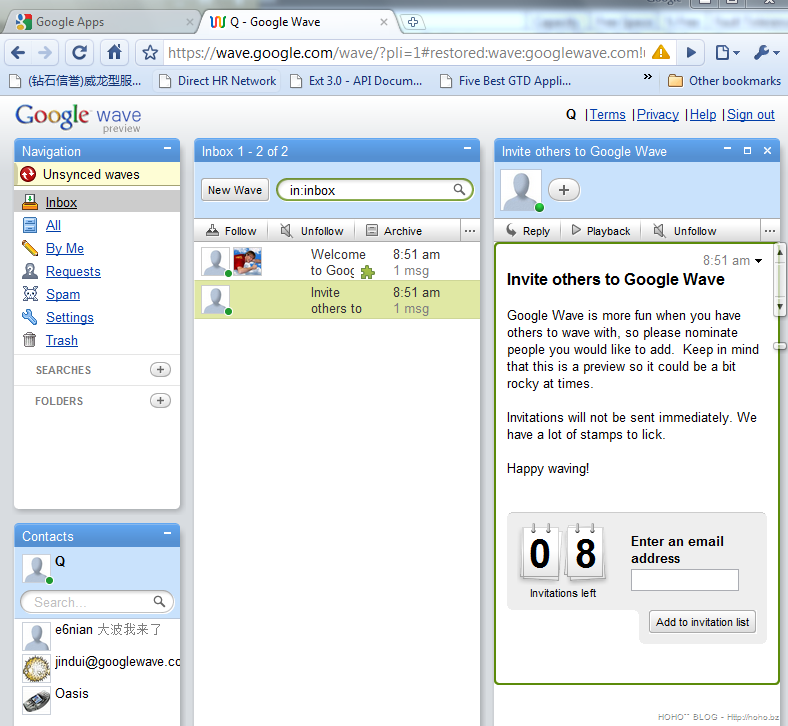Click the contacts search magnifier icon
Viewport: 788px width, 726px height.
pyautogui.click(x=159, y=601)
